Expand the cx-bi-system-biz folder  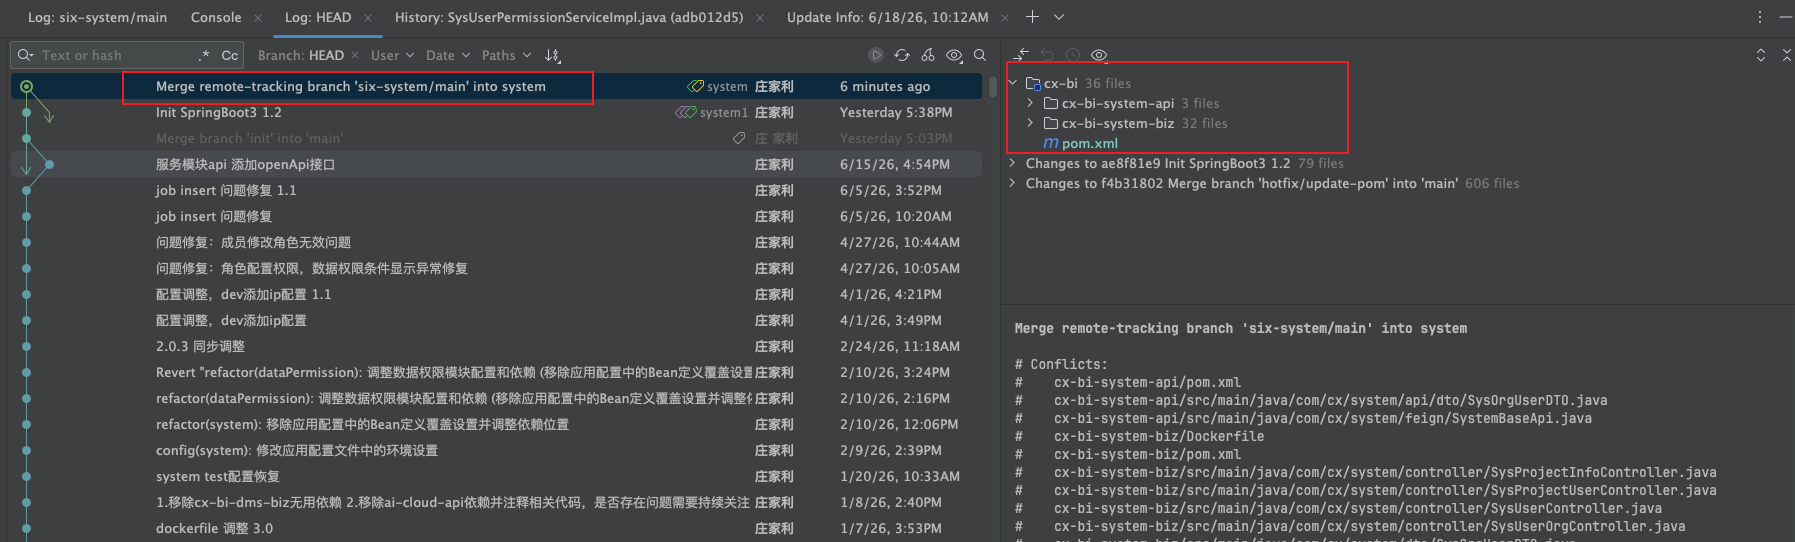click(1030, 123)
